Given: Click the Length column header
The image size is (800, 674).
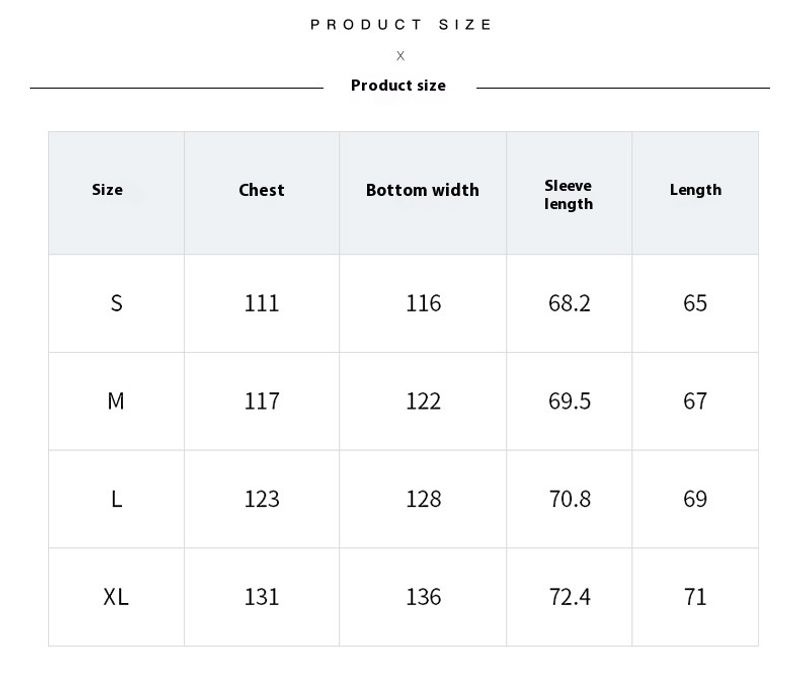Looking at the screenshot, I should pyautogui.click(x=695, y=190).
